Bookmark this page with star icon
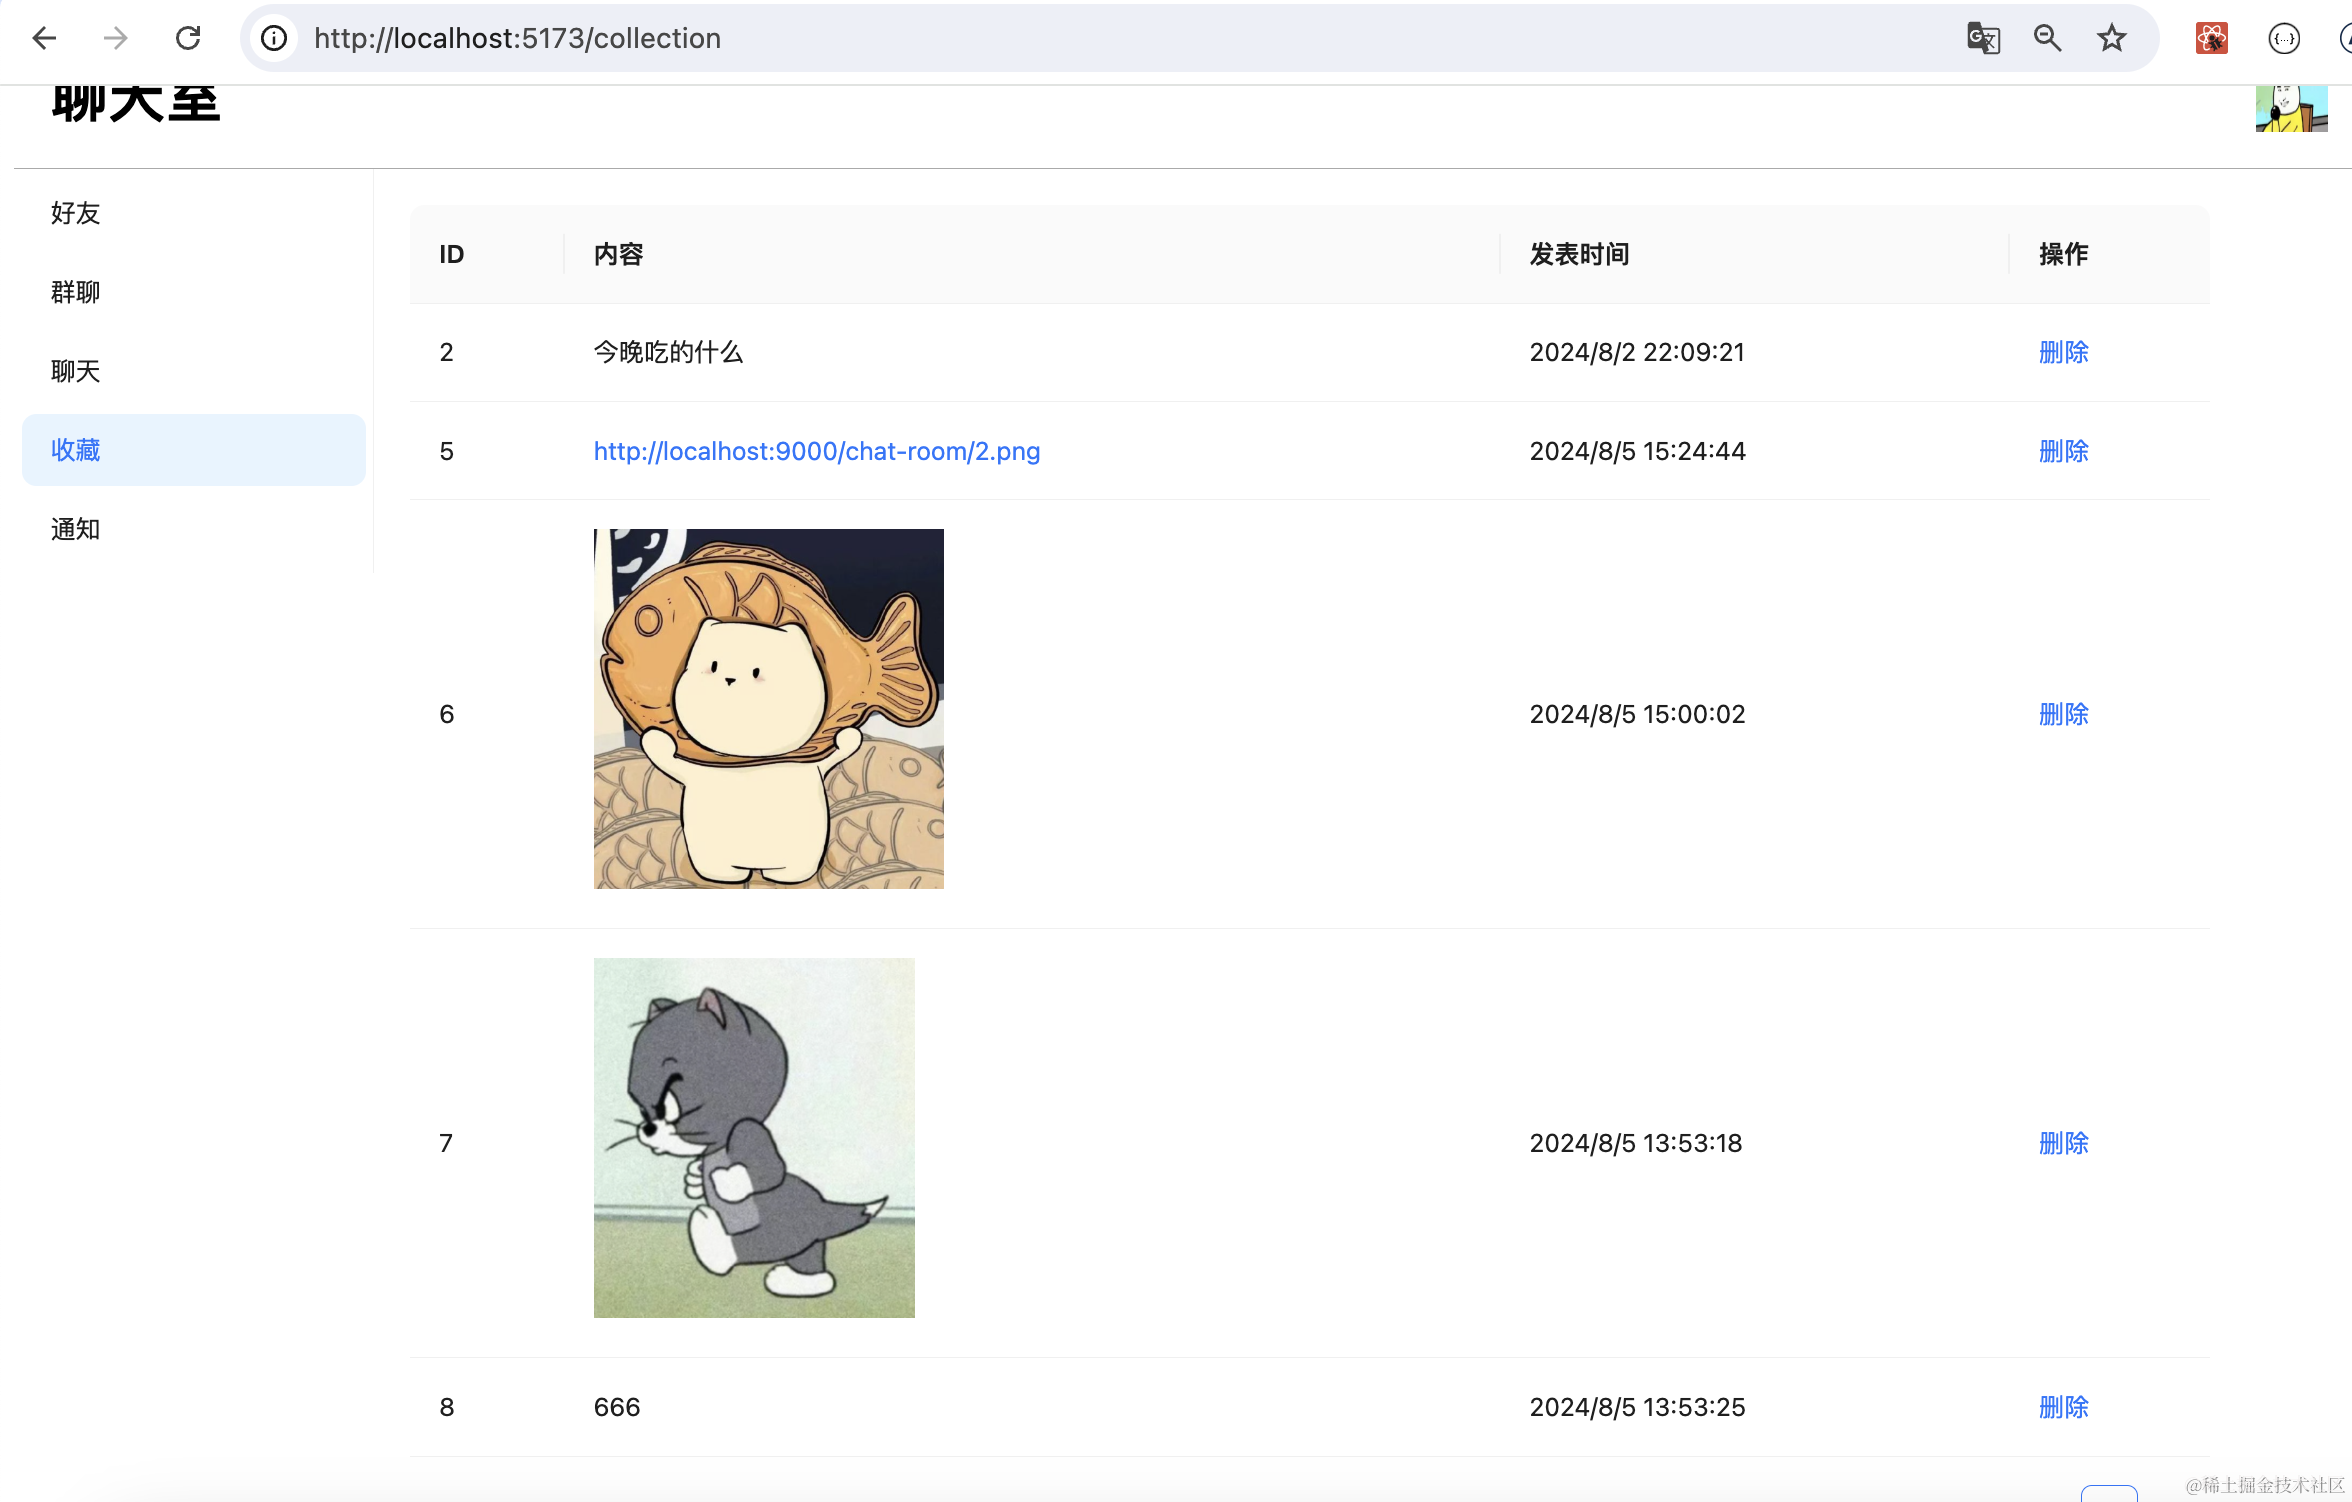The width and height of the screenshot is (2352, 1502). tap(2111, 38)
